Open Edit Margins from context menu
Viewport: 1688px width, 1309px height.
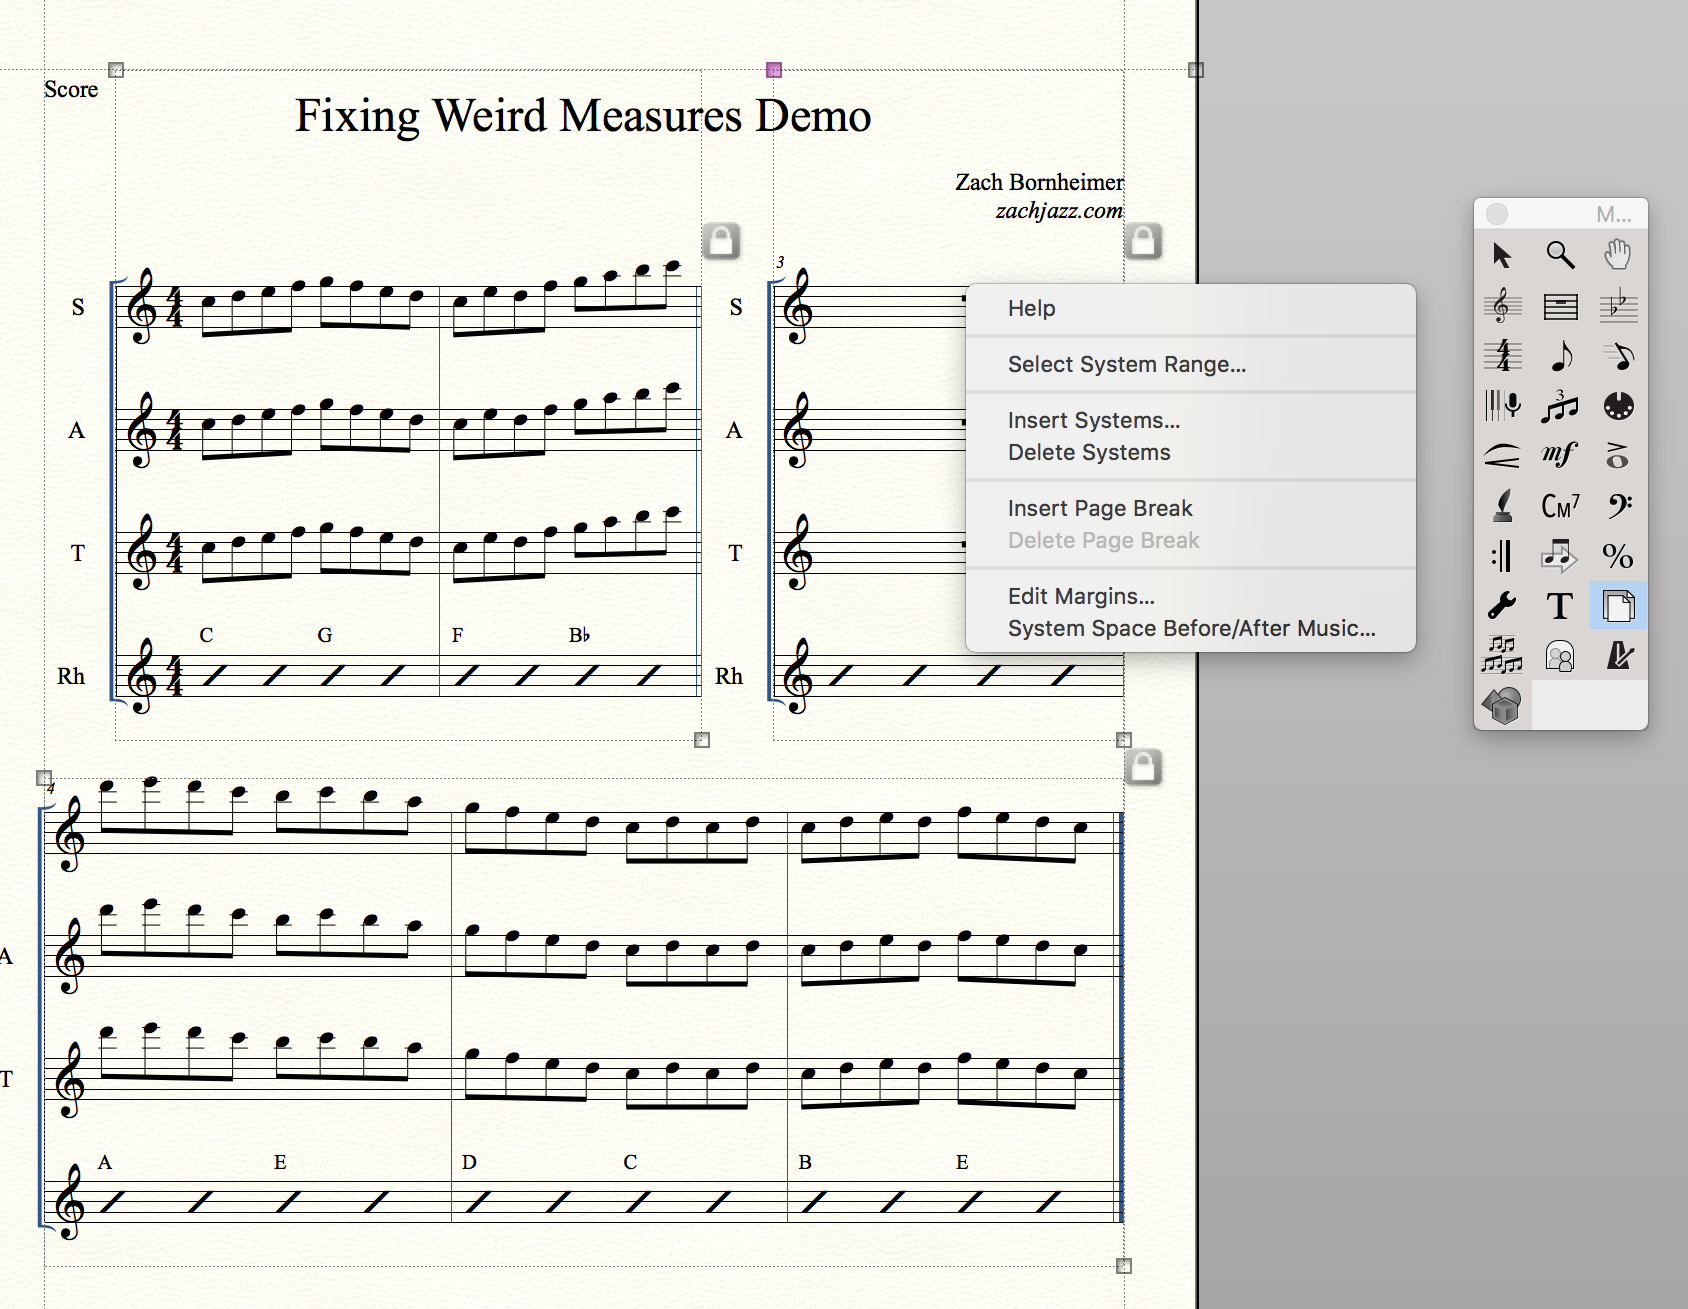click(x=1081, y=597)
